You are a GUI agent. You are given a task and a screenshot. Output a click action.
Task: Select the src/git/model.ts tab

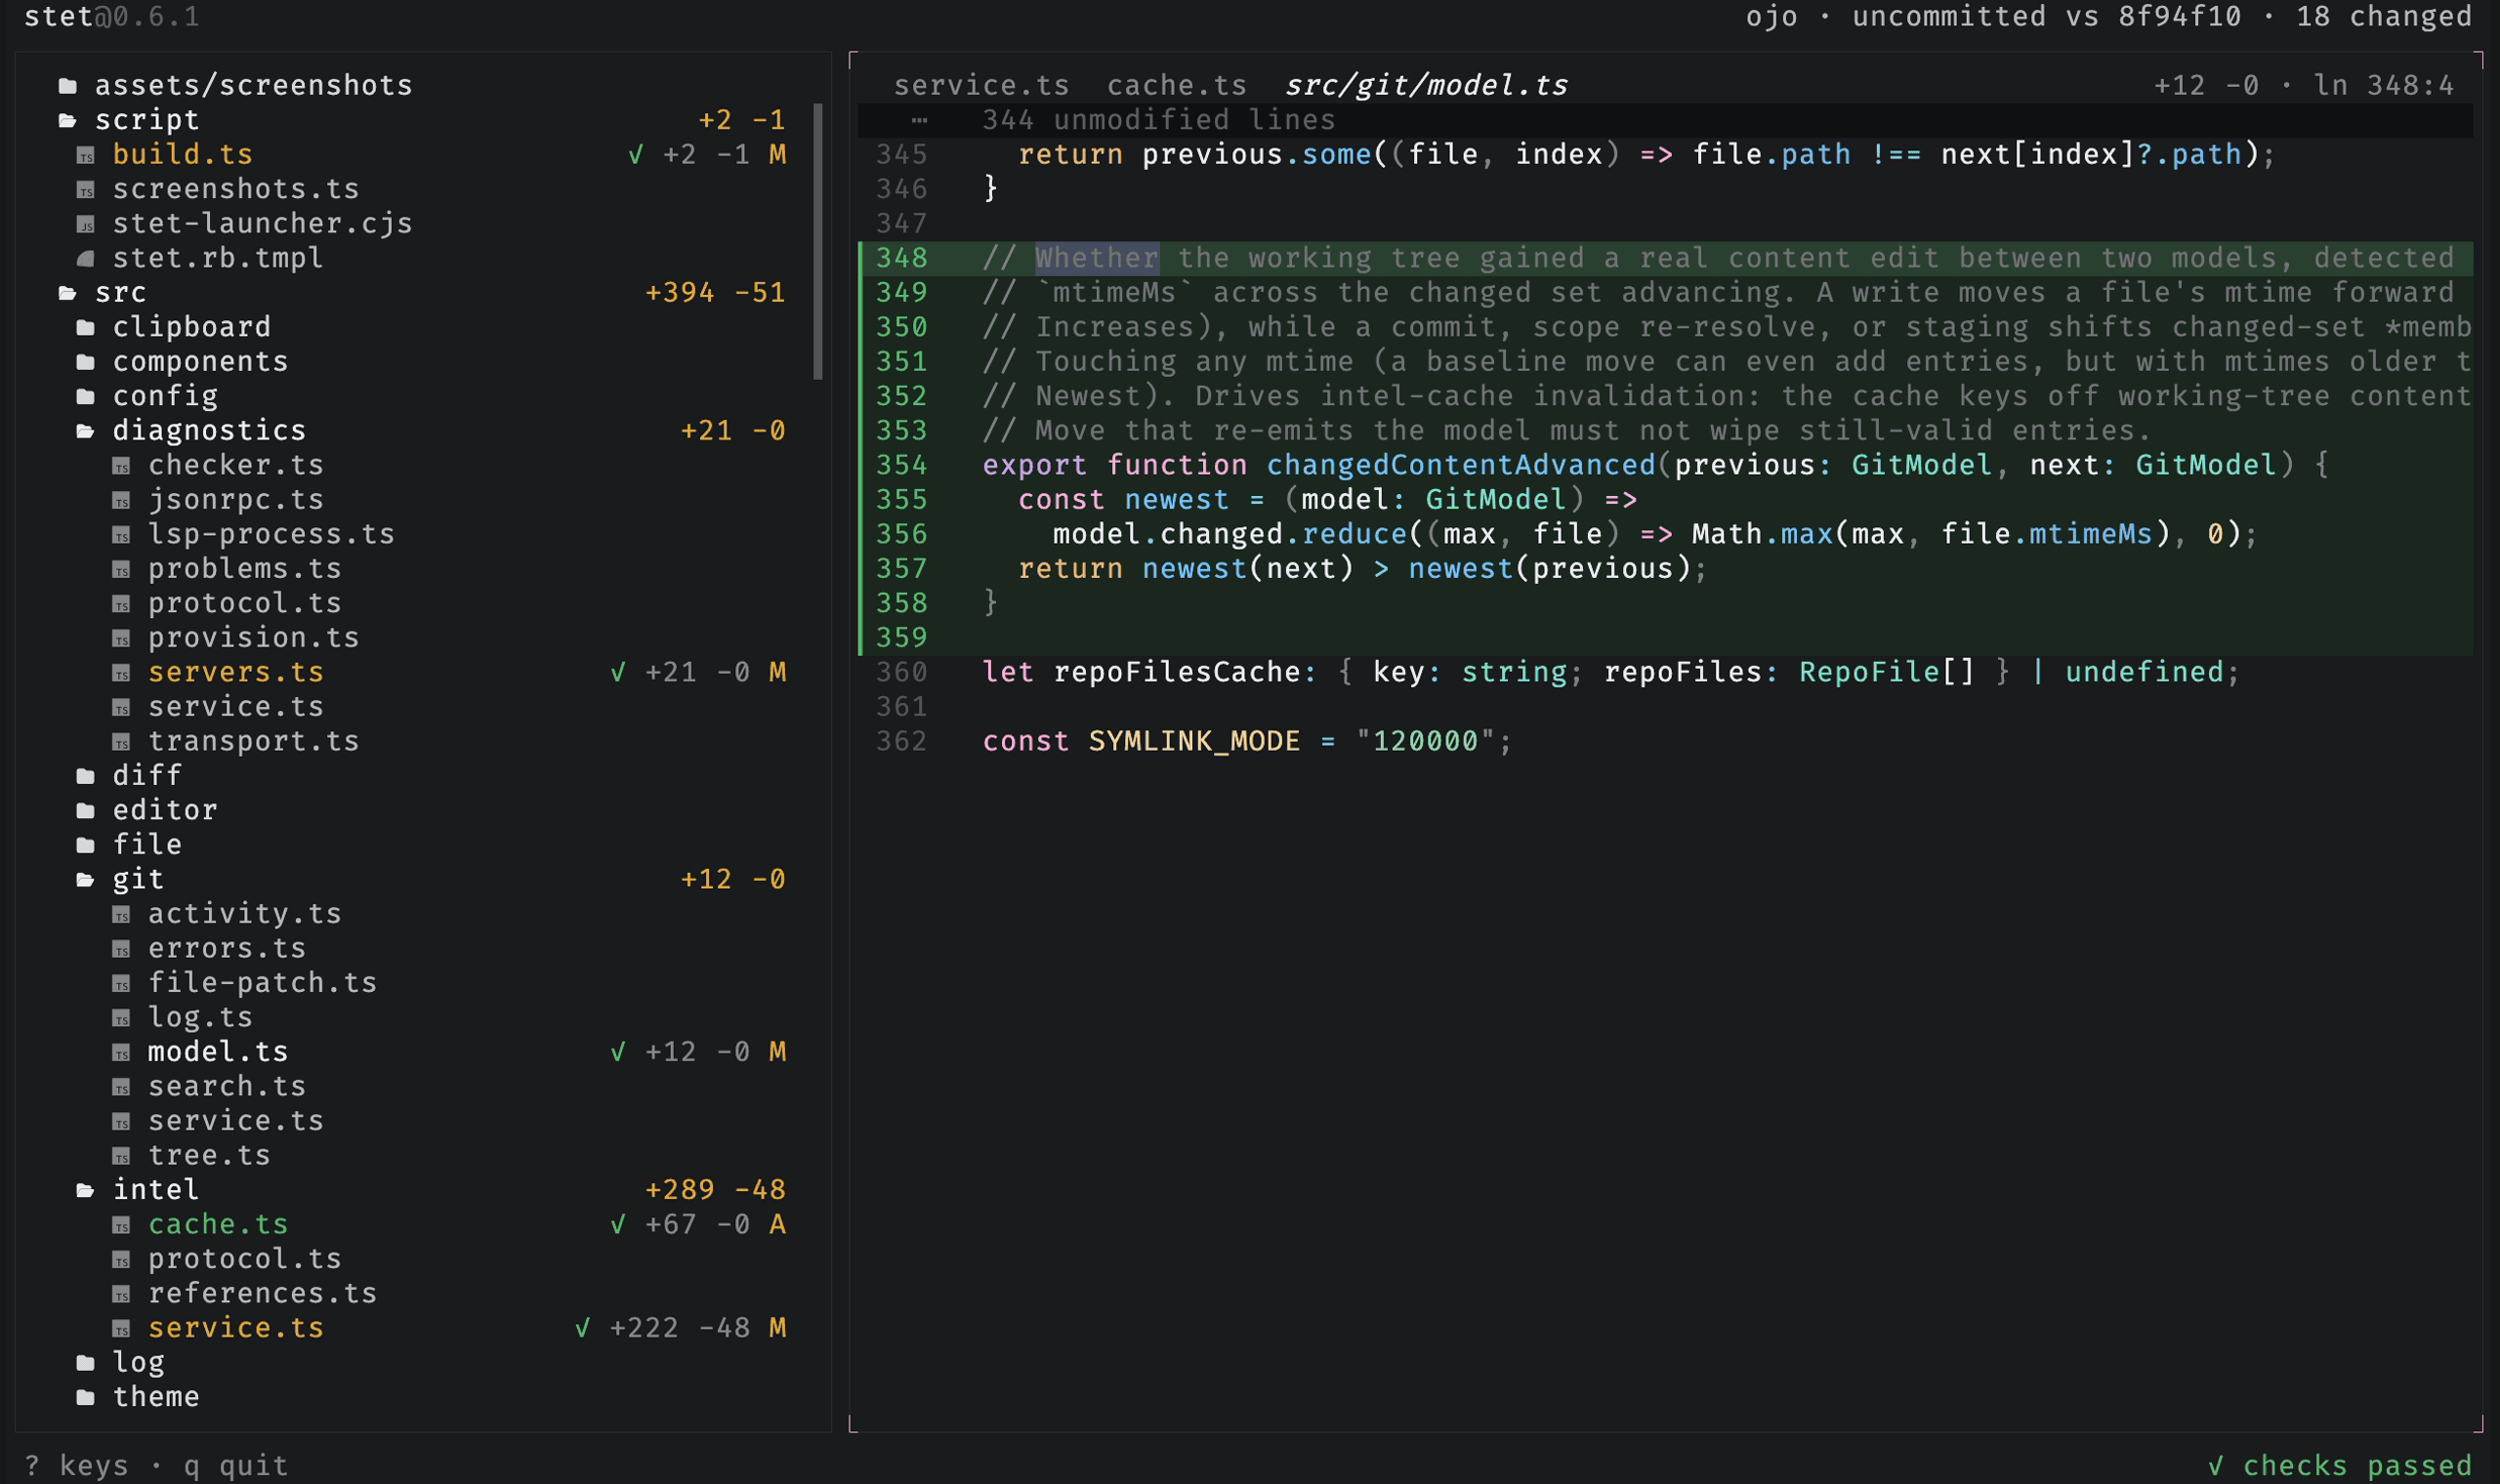coord(1426,86)
